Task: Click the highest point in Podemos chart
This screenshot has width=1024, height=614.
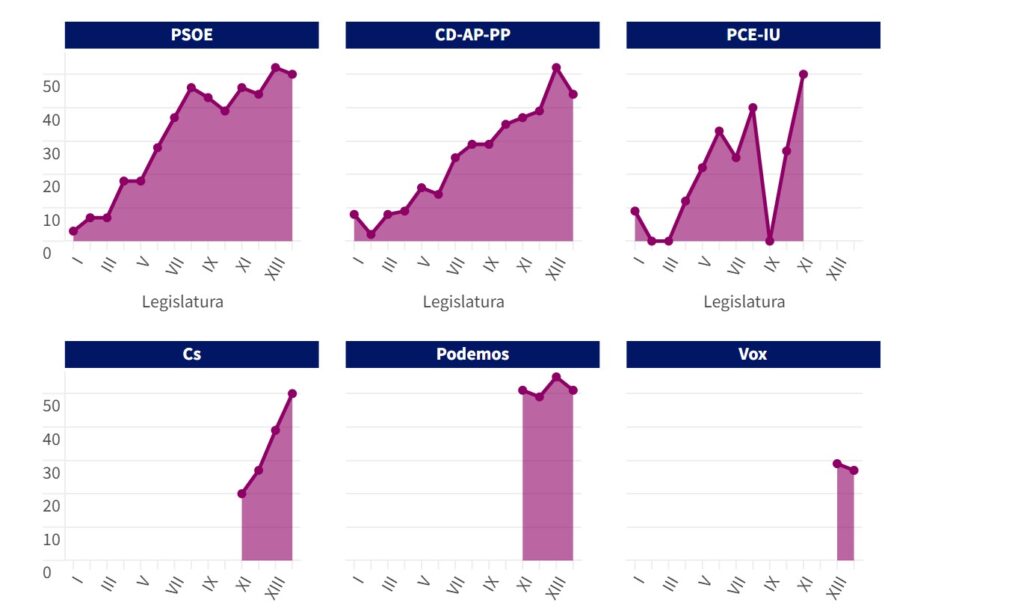Action: click(x=557, y=377)
